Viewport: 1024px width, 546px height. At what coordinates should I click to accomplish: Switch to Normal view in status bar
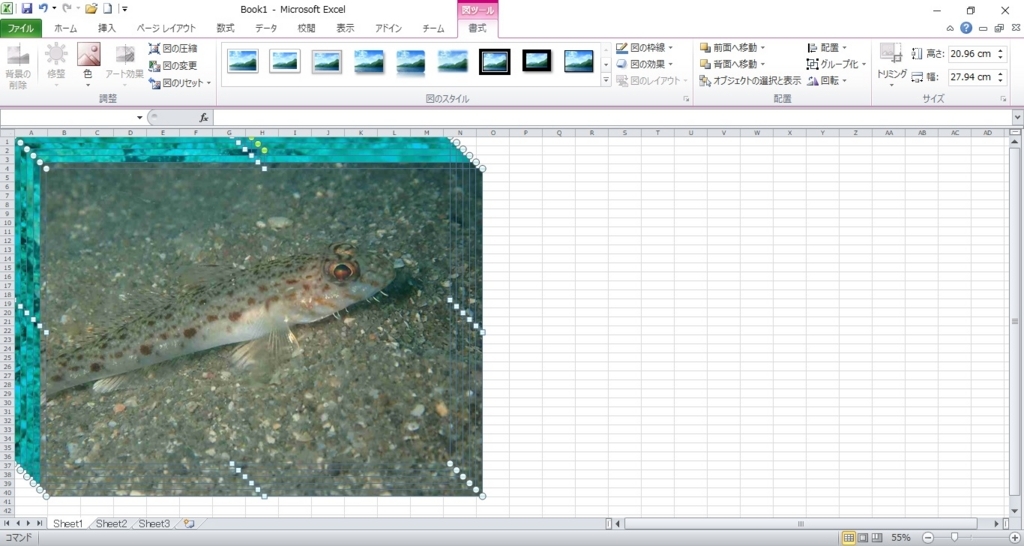pyautogui.click(x=848, y=538)
